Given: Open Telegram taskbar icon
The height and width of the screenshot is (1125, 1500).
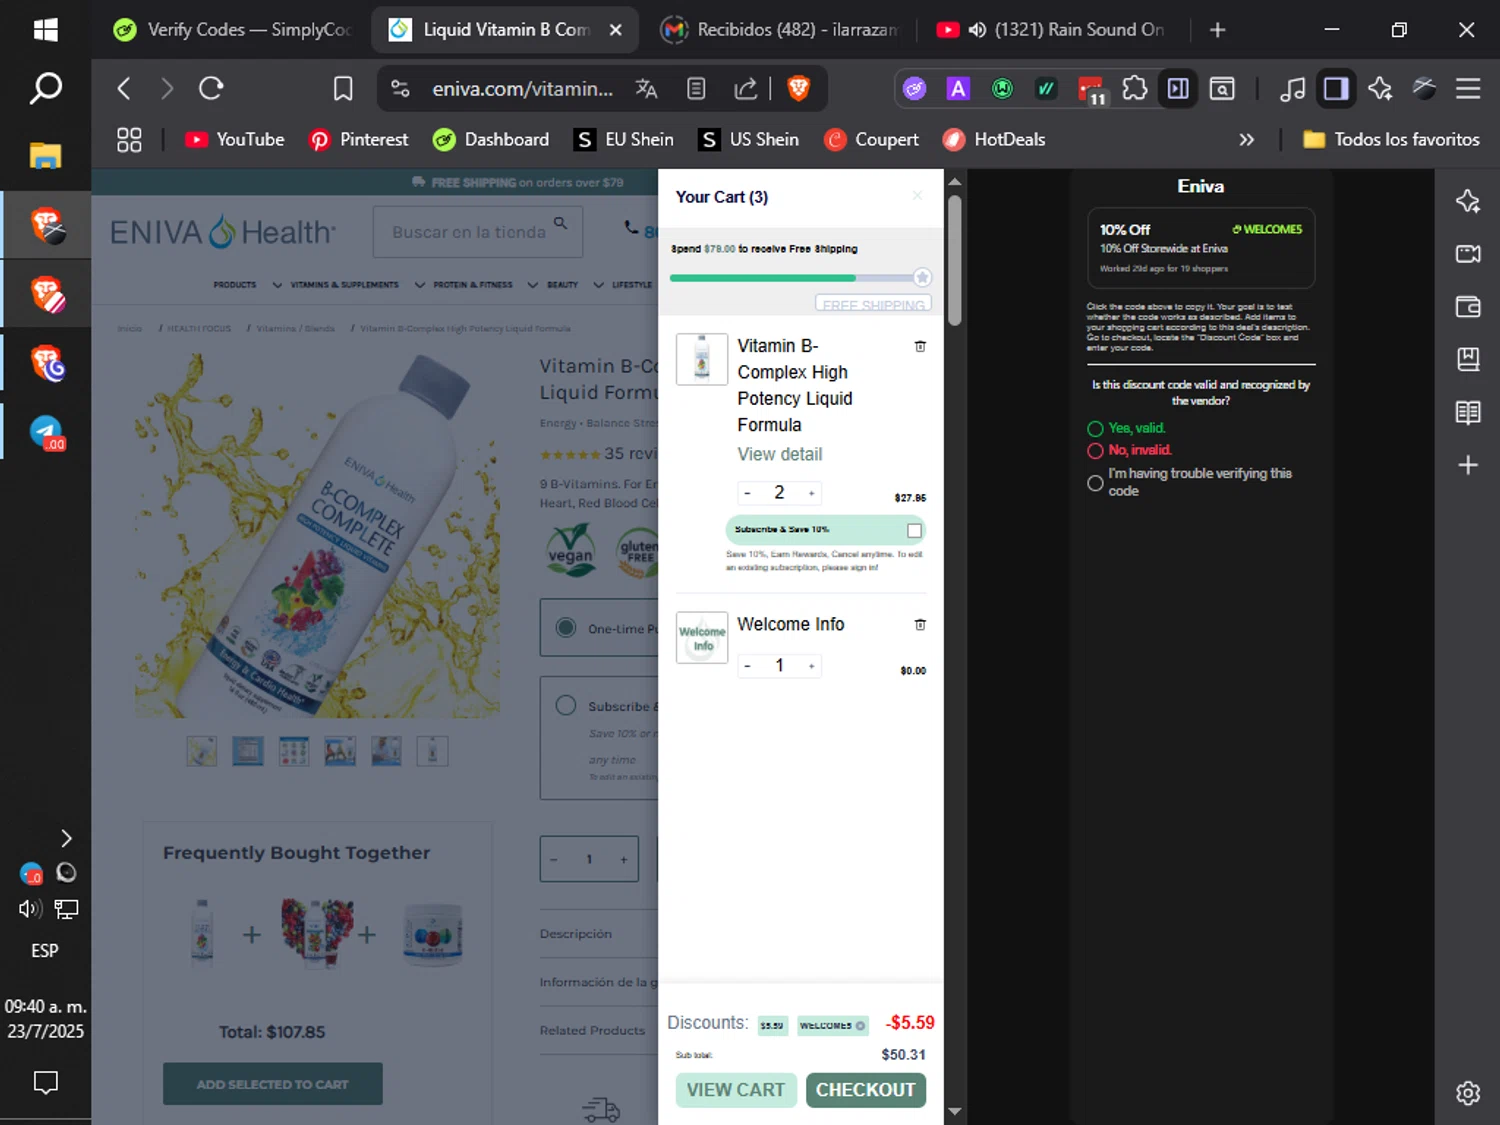Looking at the screenshot, I should pos(47,432).
